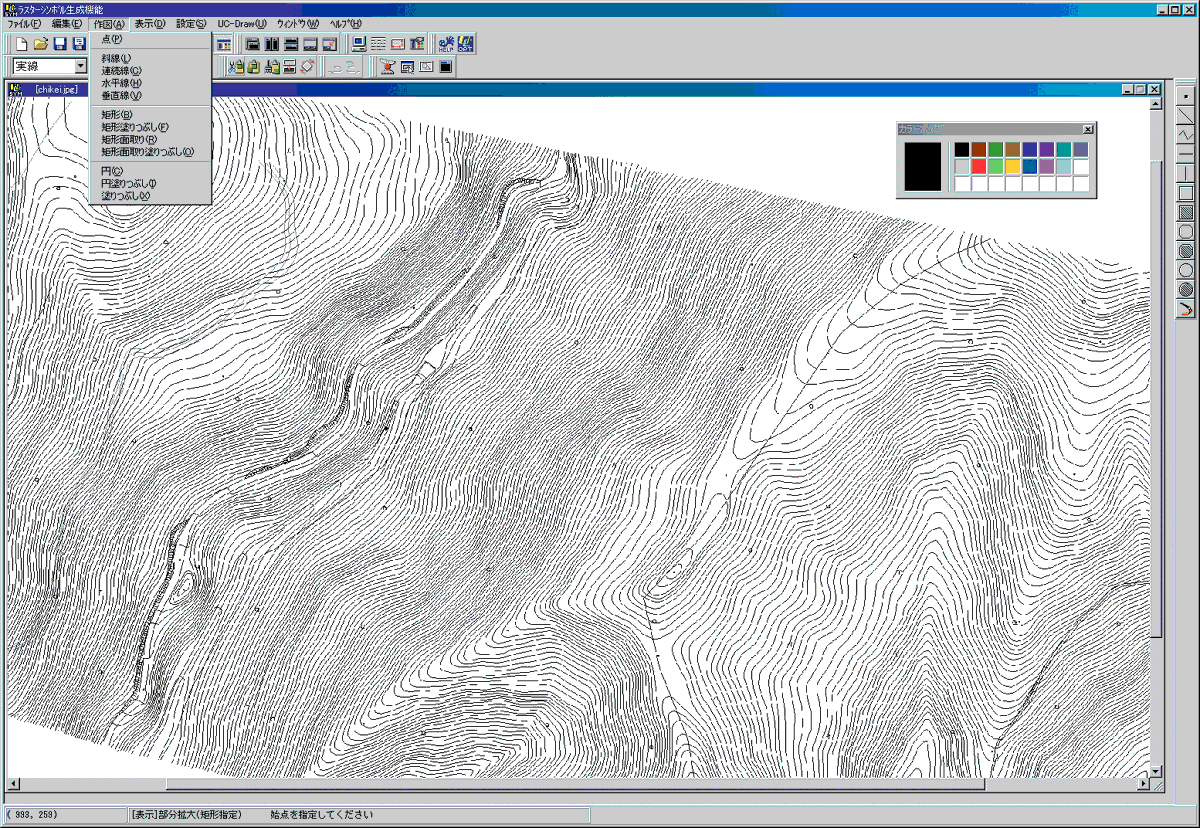Select the diagonal line tool in right toolbar
The image size is (1200, 828).
[1186, 115]
